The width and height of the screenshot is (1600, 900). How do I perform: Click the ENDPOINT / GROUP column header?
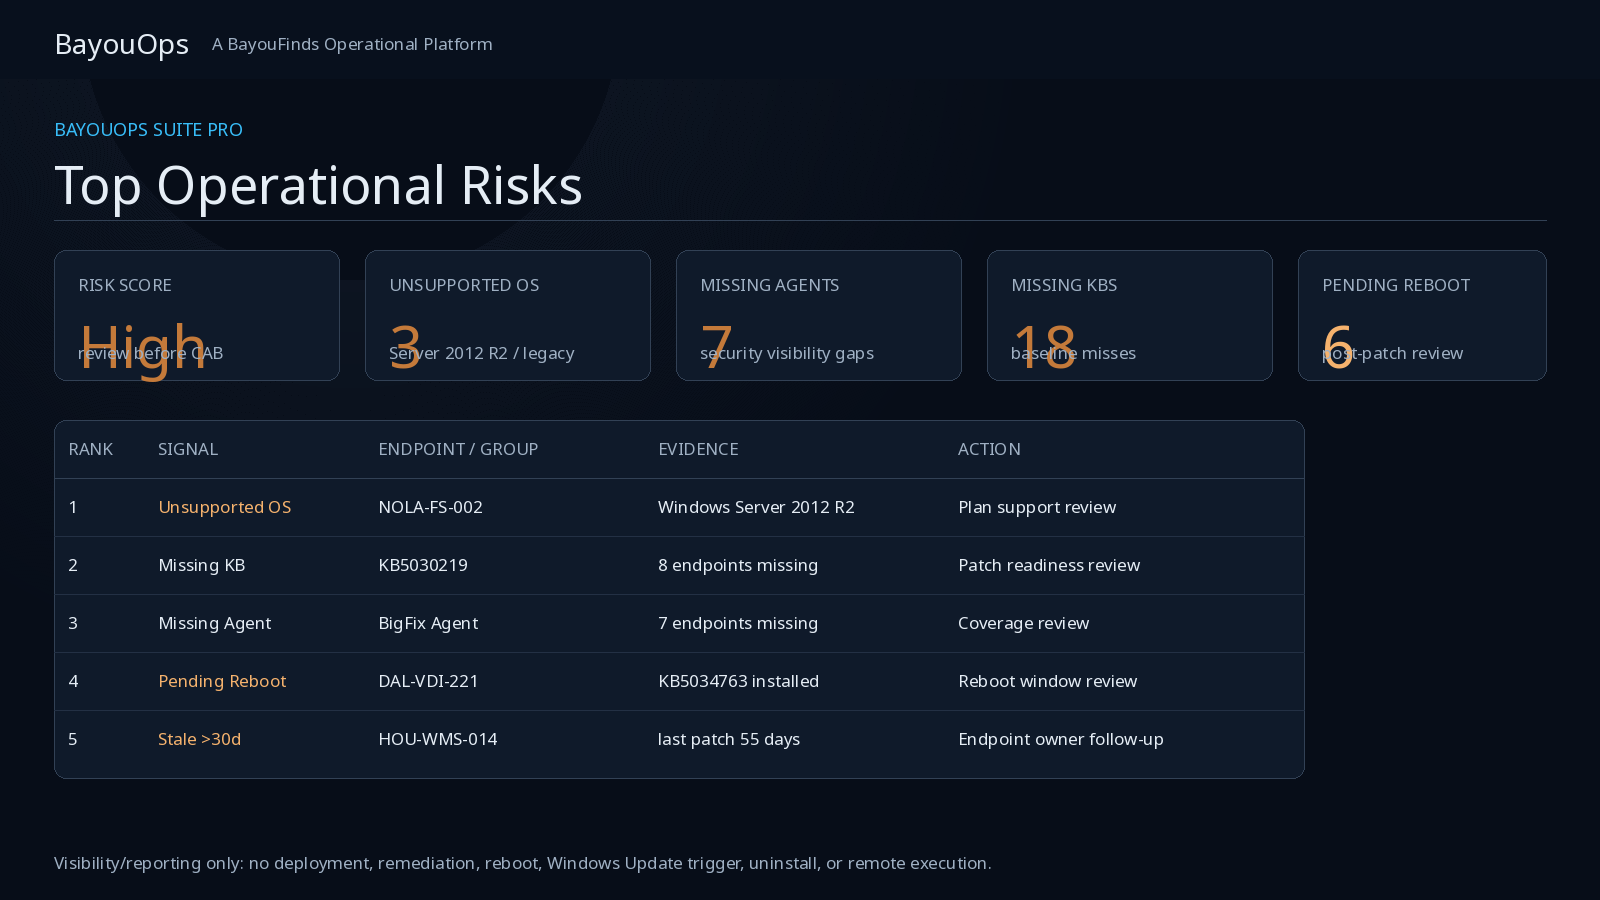pyautogui.click(x=458, y=449)
